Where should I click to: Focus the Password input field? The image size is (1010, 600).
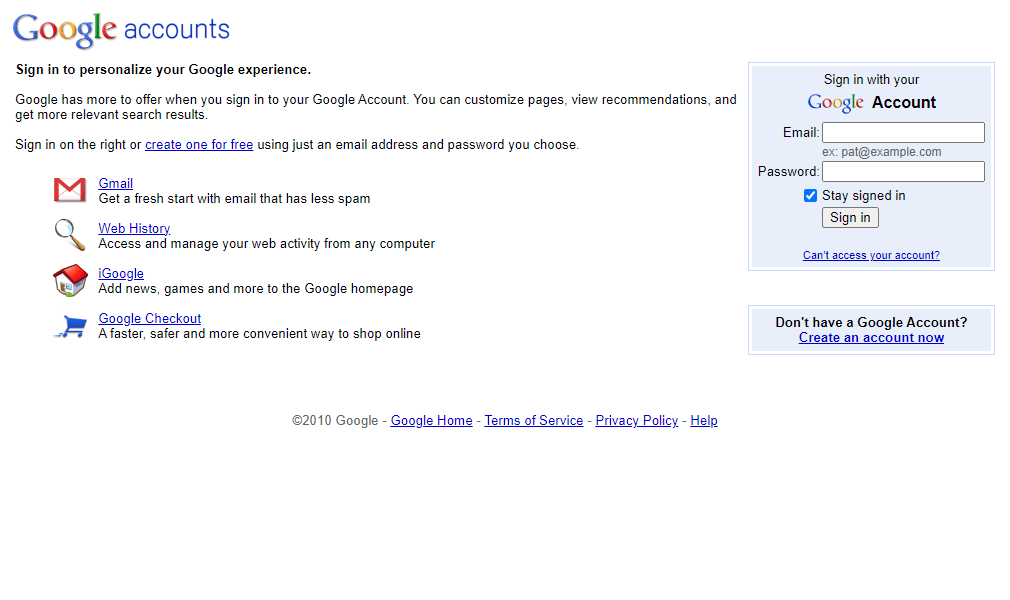(903, 171)
